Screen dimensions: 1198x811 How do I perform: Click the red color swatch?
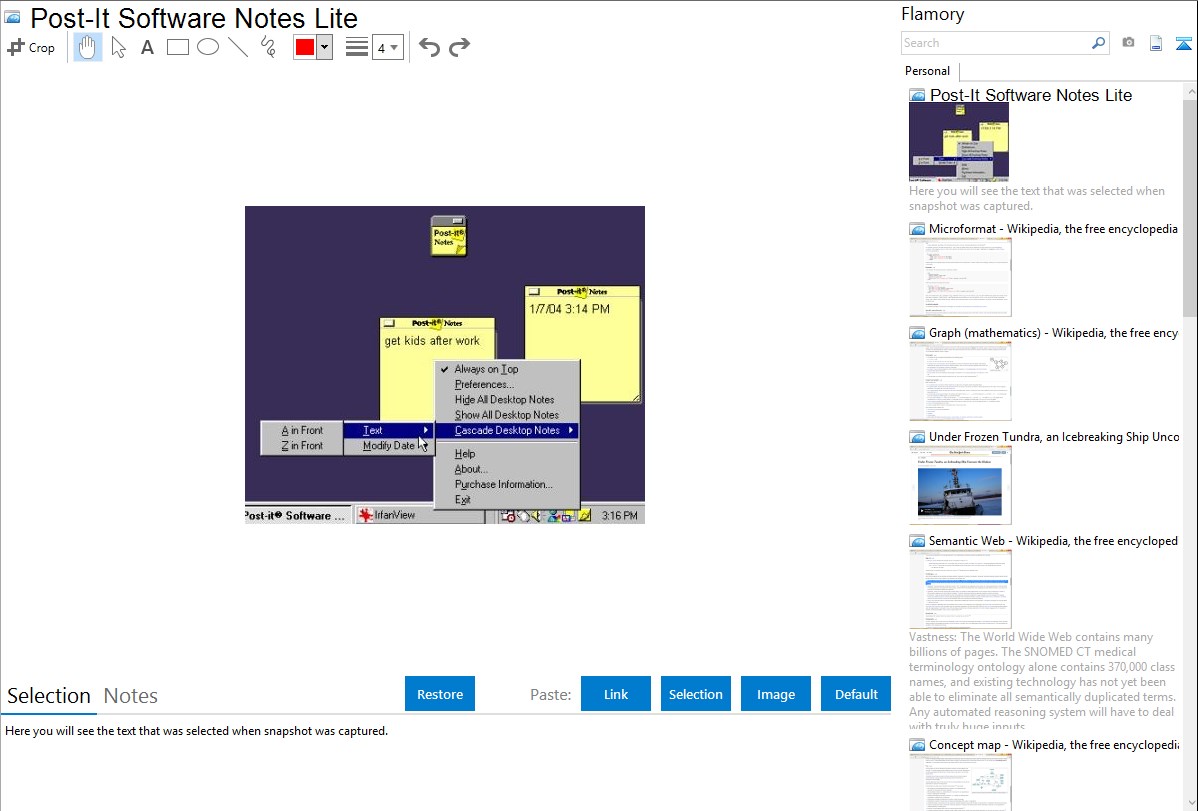click(x=305, y=47)
